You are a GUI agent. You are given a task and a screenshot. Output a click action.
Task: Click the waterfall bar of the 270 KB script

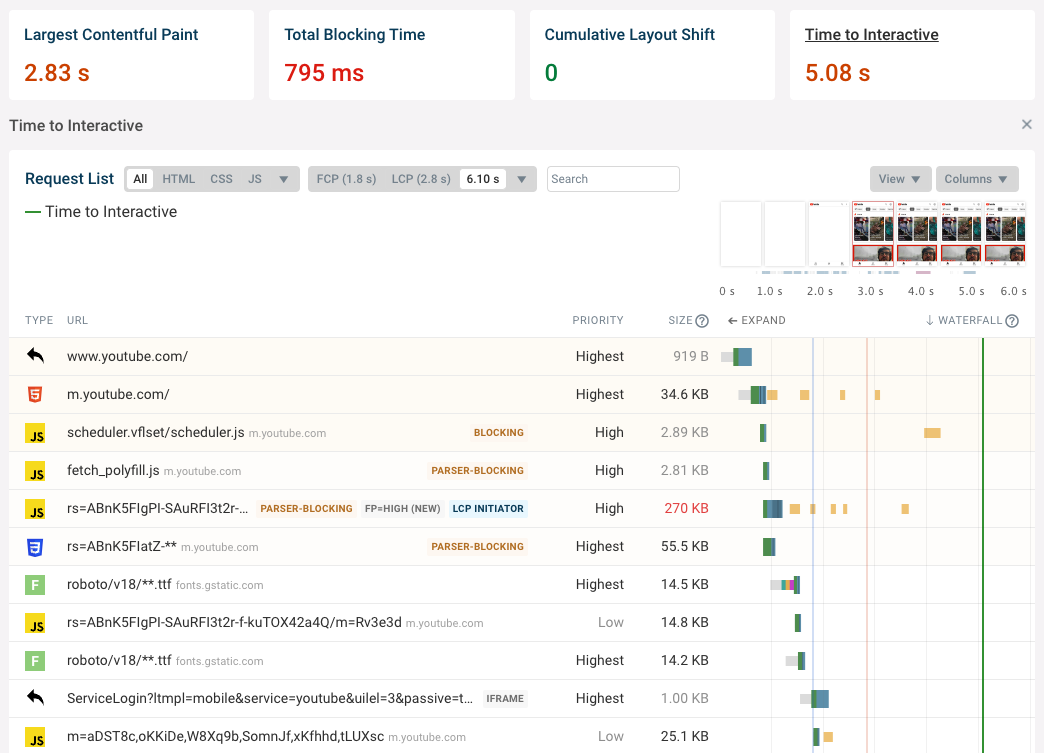coord(773,509)
